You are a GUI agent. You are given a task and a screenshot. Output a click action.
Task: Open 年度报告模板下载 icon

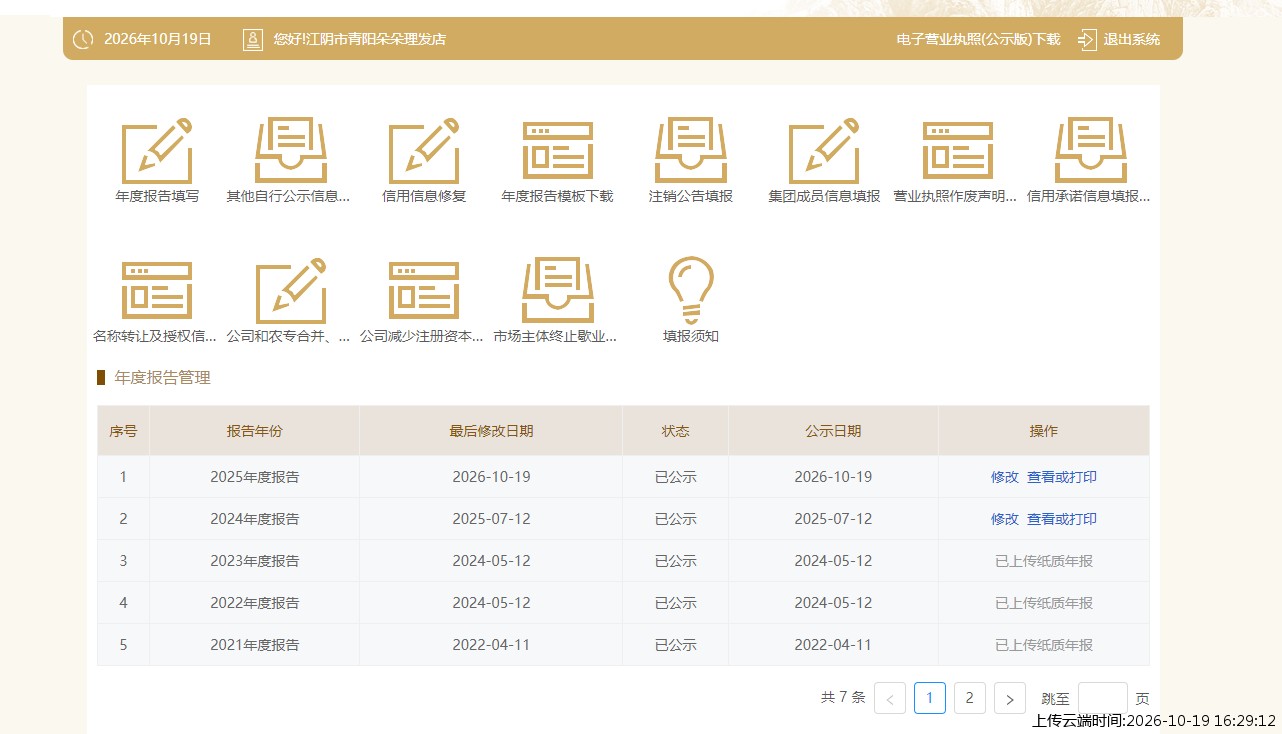coord(558,151)
